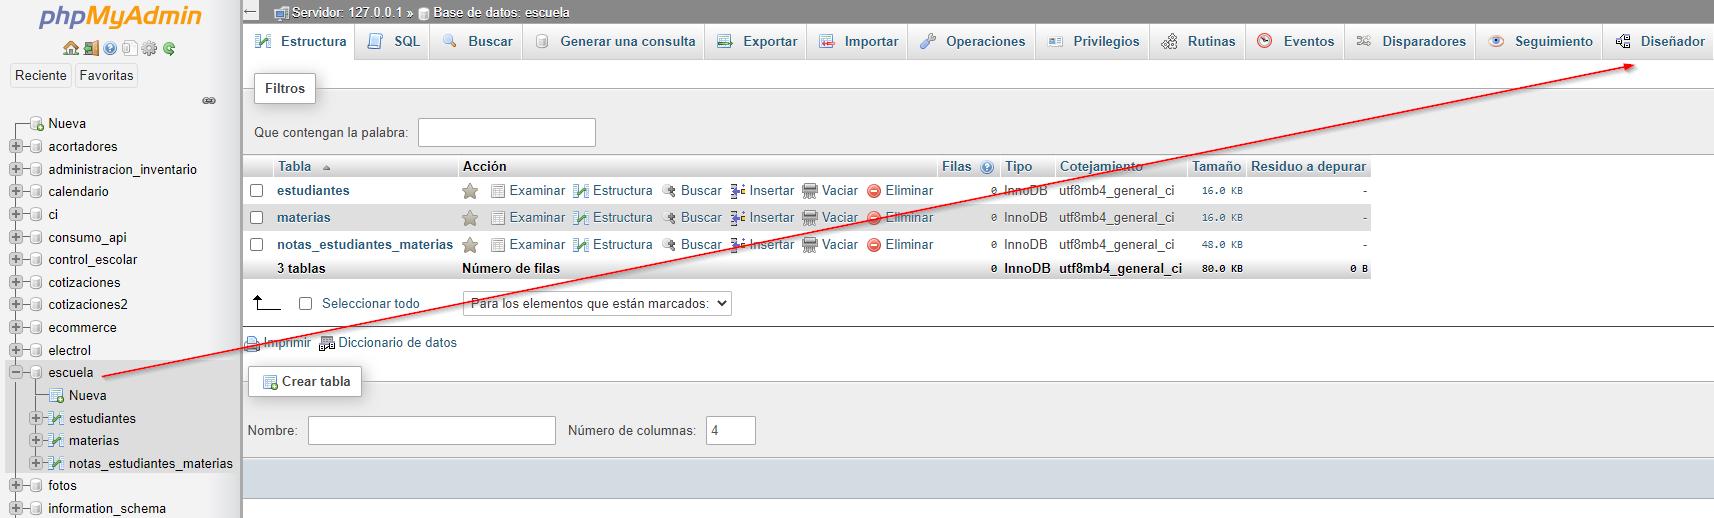This screenshot has height=518, width=1714.
Task: Open navigation settings gear icon
Action: click(x=149, y=48)
